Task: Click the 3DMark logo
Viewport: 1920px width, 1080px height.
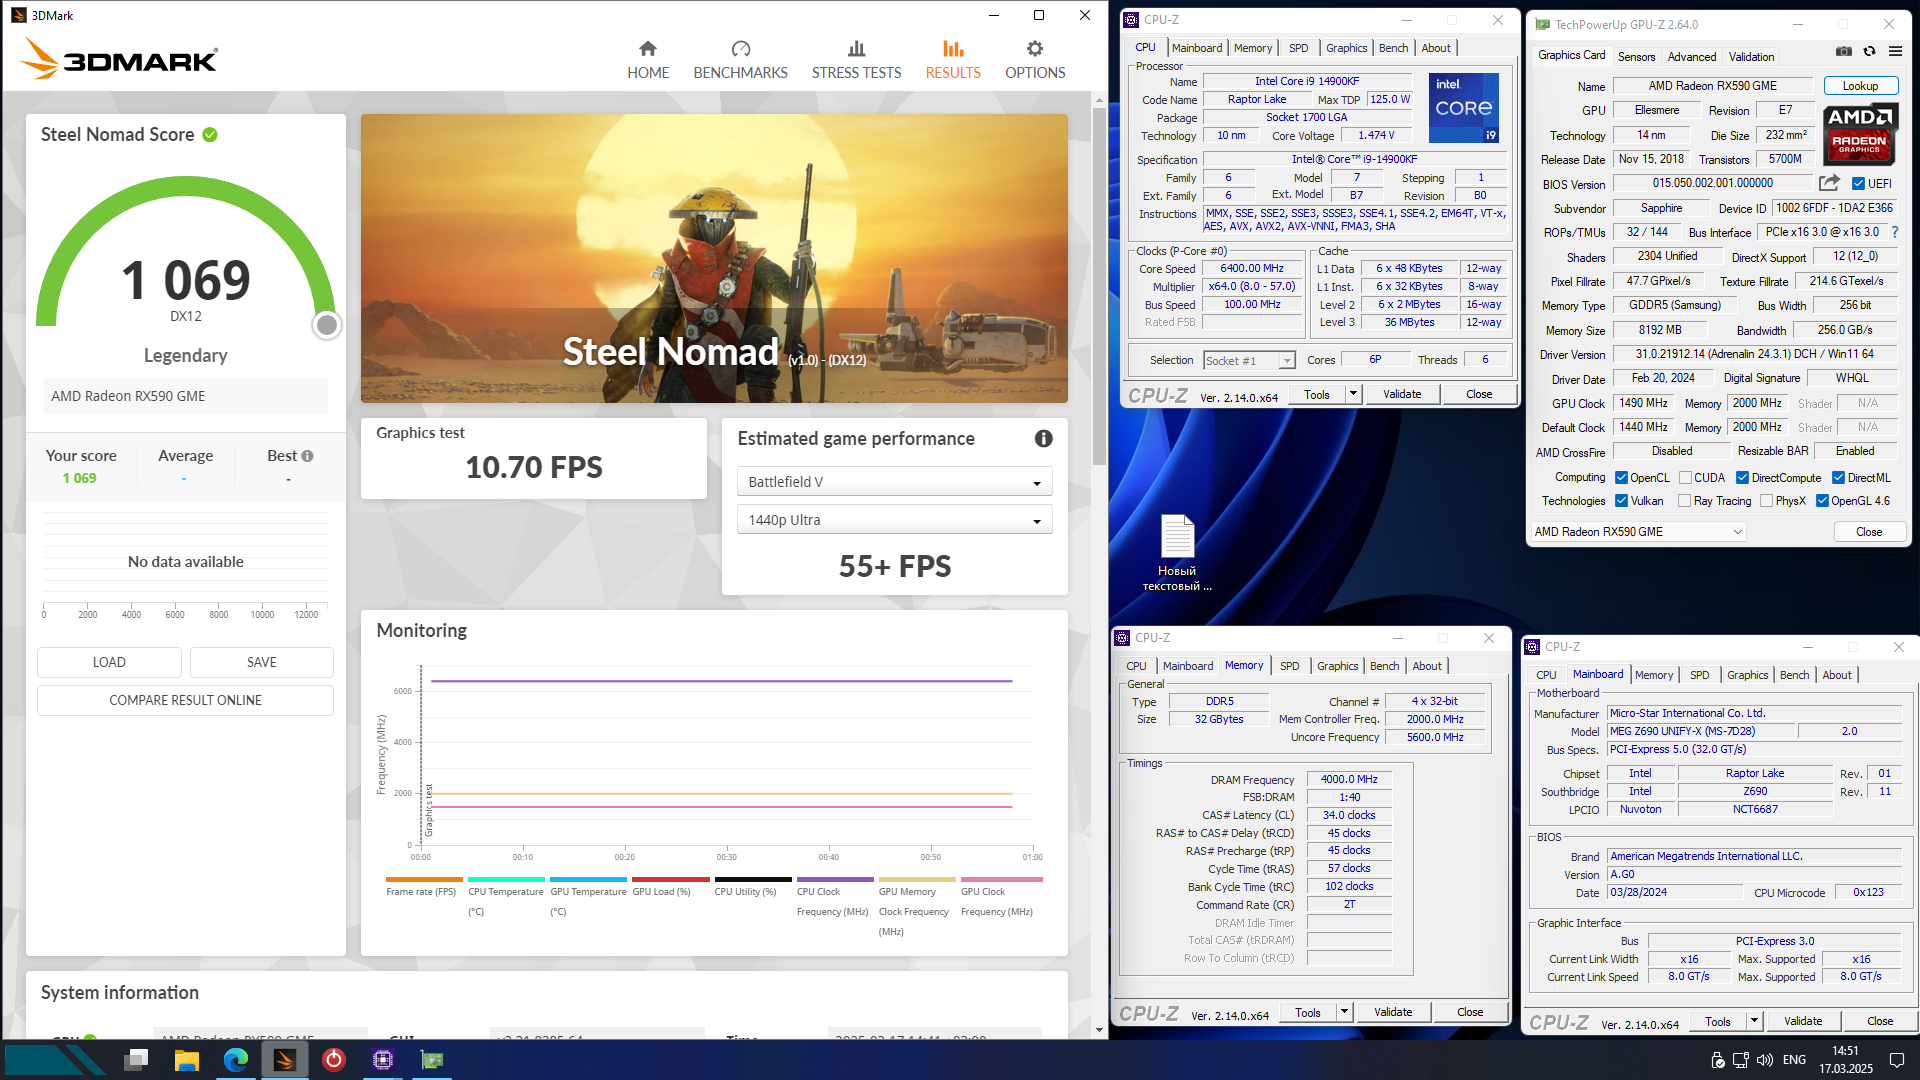Action: 119,59
